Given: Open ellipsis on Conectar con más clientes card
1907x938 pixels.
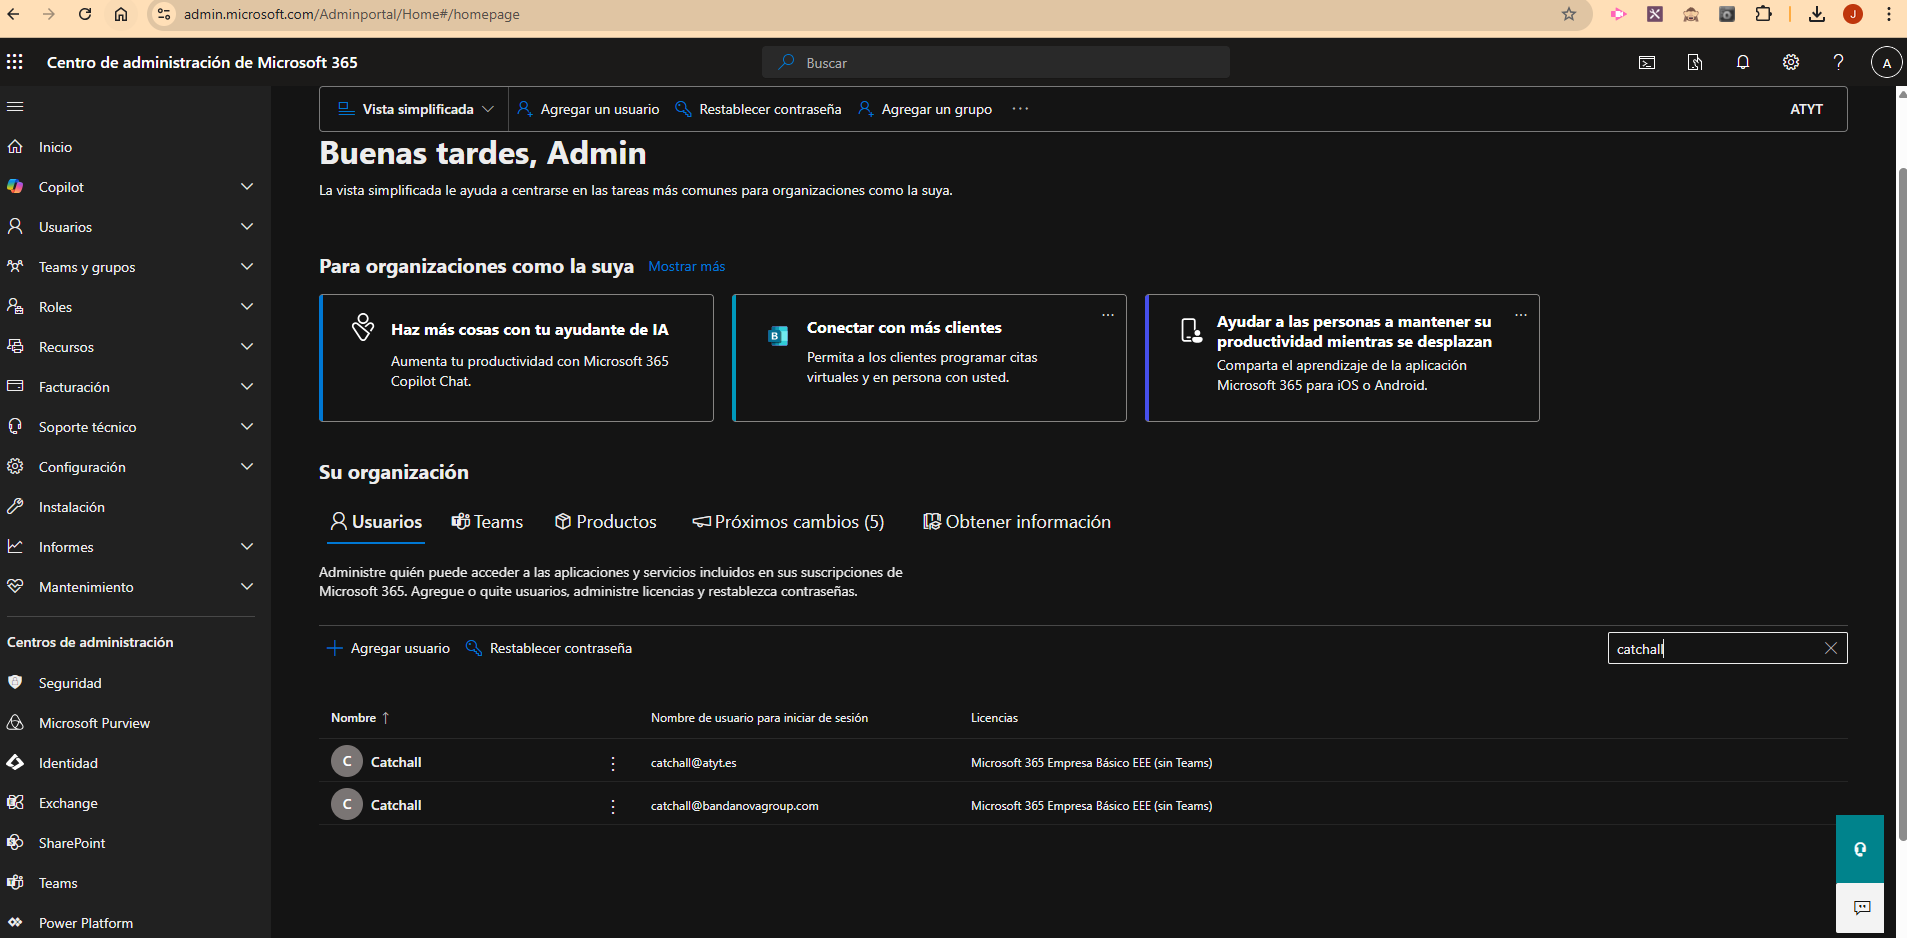Looking at the screenshot, I should coord(1108,314).
